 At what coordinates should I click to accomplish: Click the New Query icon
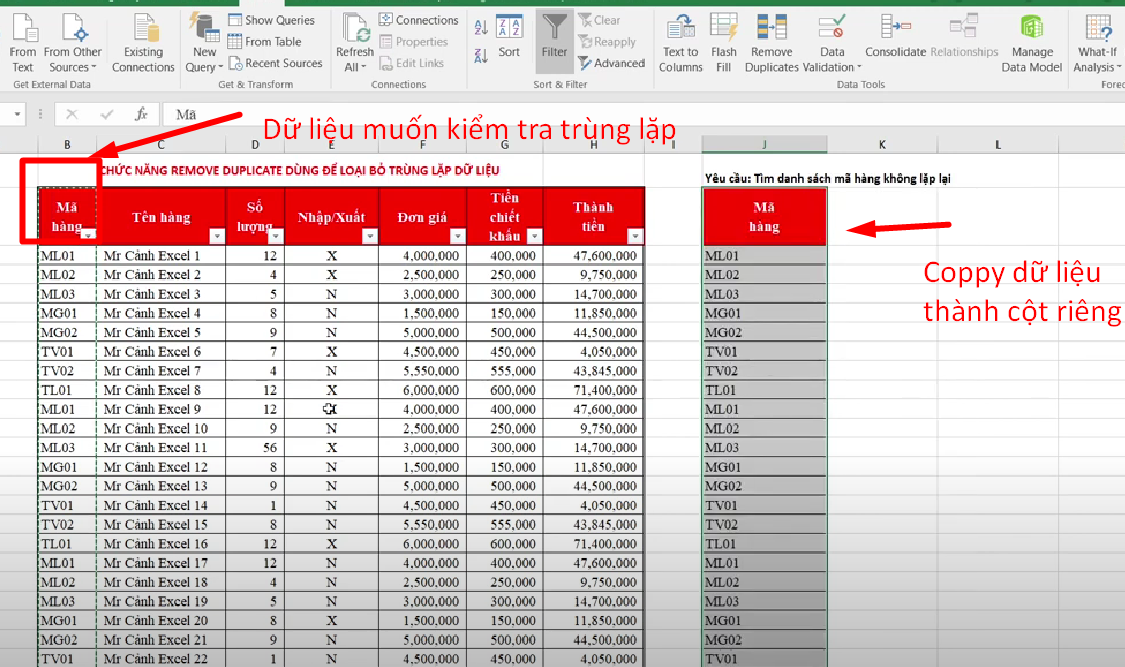coord(203,42)
